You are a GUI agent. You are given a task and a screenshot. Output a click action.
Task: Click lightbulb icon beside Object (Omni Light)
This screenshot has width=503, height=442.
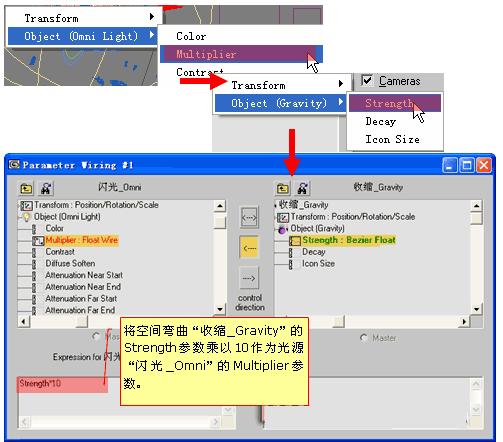[x=26, y=217]
